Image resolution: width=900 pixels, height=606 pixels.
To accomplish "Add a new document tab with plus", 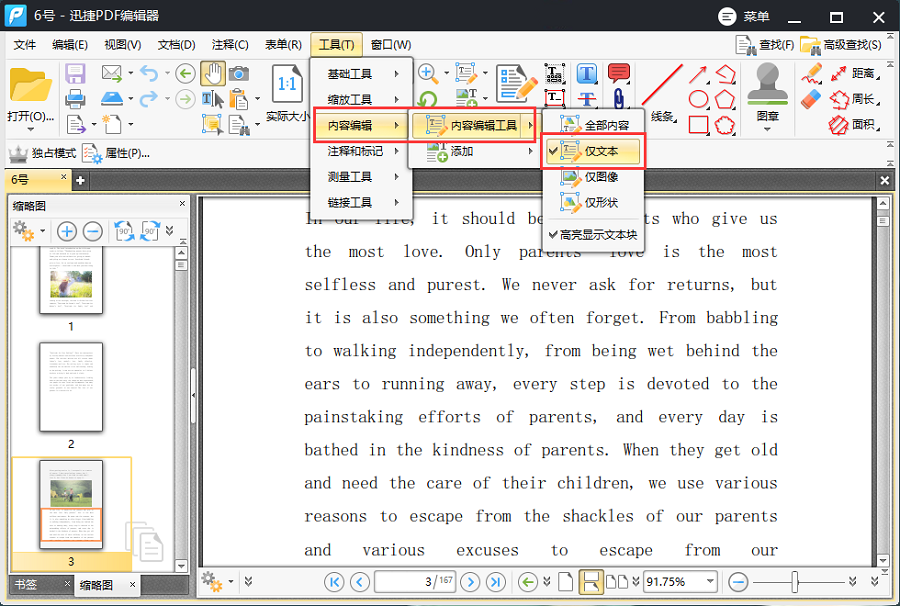I will pyautogui.click(x=80, y=180).
